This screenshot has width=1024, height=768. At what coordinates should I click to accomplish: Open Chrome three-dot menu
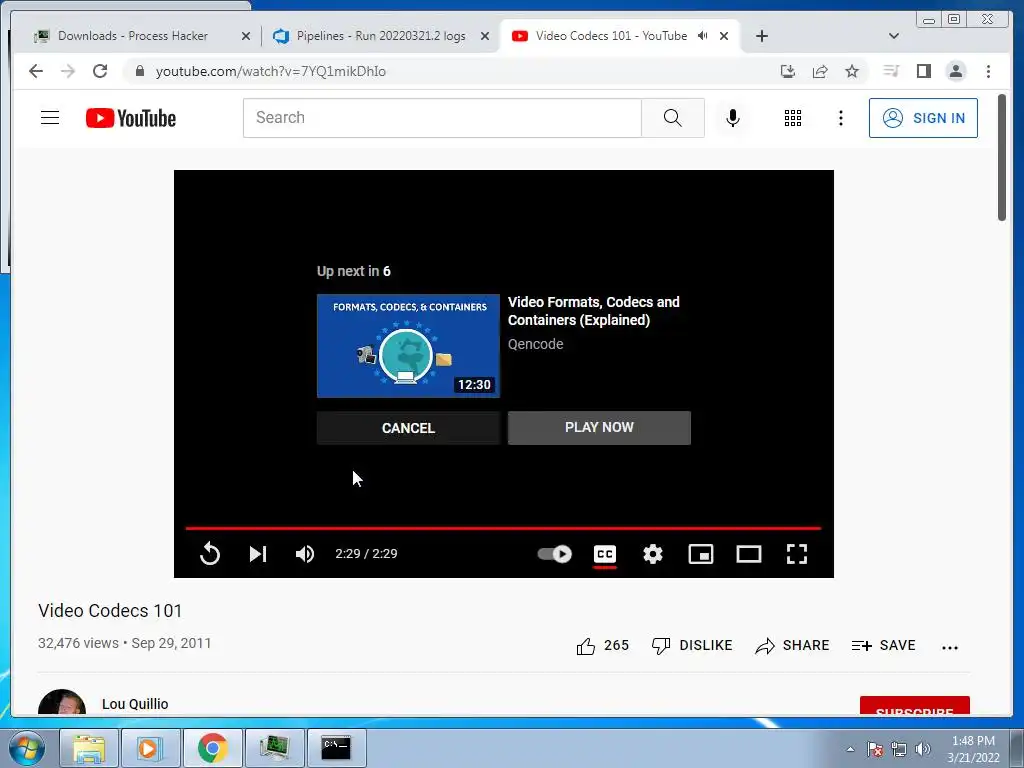(988, 71)
